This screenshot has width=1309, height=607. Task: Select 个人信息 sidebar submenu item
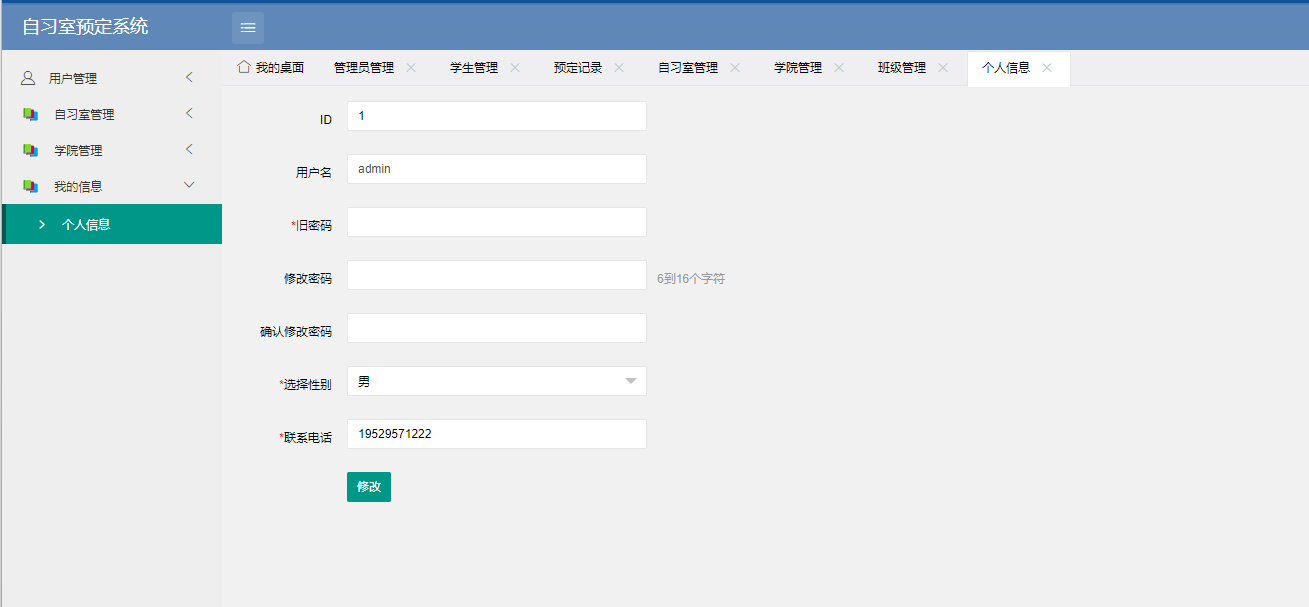[x=112, y=224]
